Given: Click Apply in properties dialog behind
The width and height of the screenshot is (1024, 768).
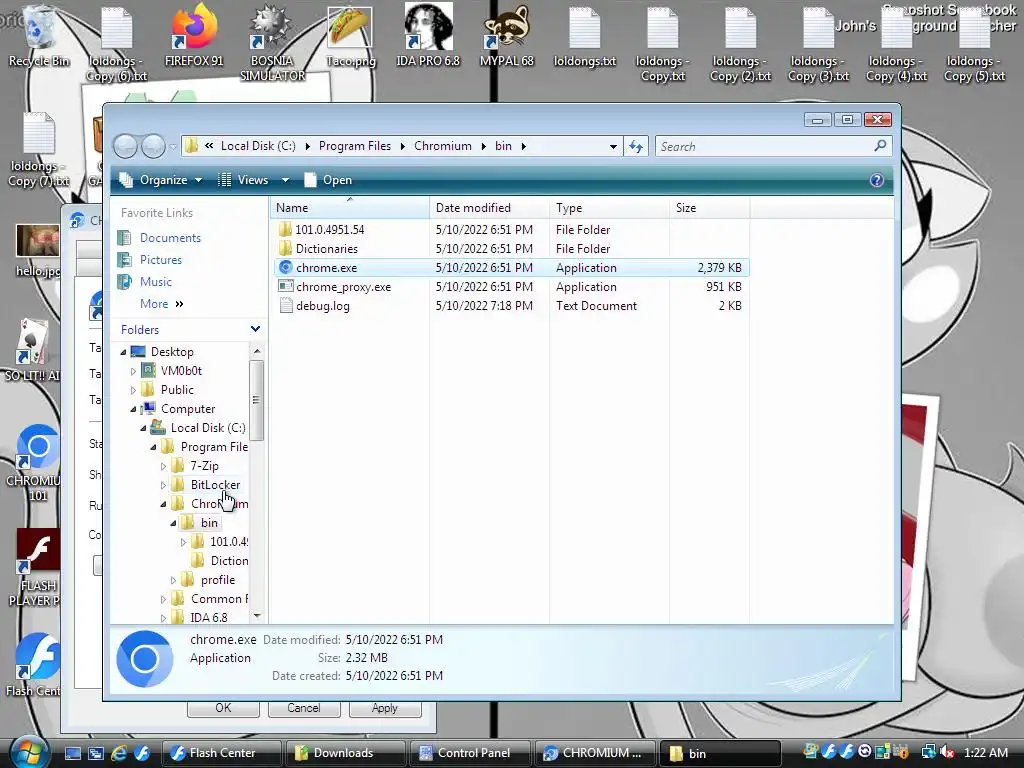Looking at the screenshot, I should coord(385,708).
